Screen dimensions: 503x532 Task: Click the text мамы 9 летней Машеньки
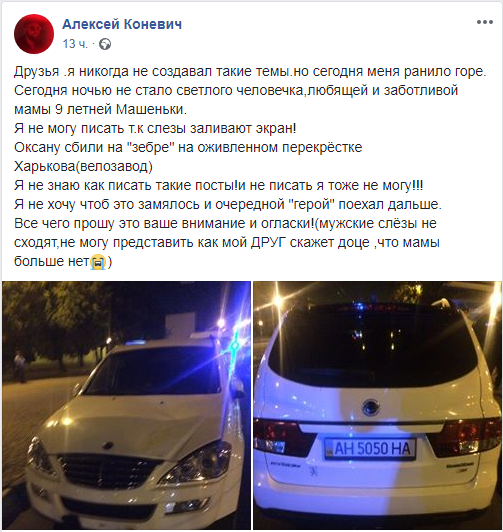coord(100,110)
